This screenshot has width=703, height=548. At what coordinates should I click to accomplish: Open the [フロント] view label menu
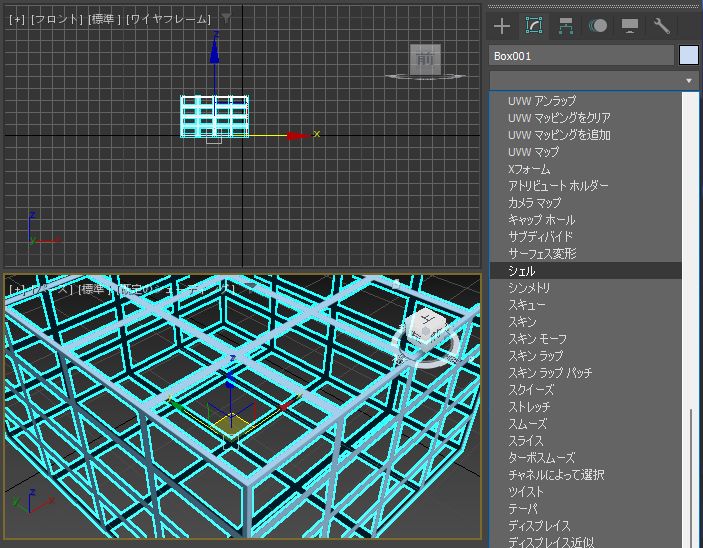[x=56, y=19]
